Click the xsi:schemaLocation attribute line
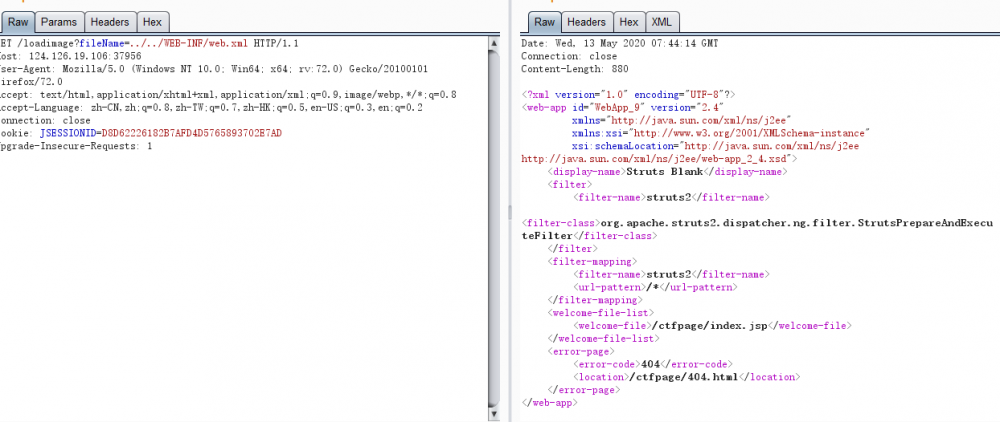Viewport: 1000px width, 422px height. tap(716, 145)
